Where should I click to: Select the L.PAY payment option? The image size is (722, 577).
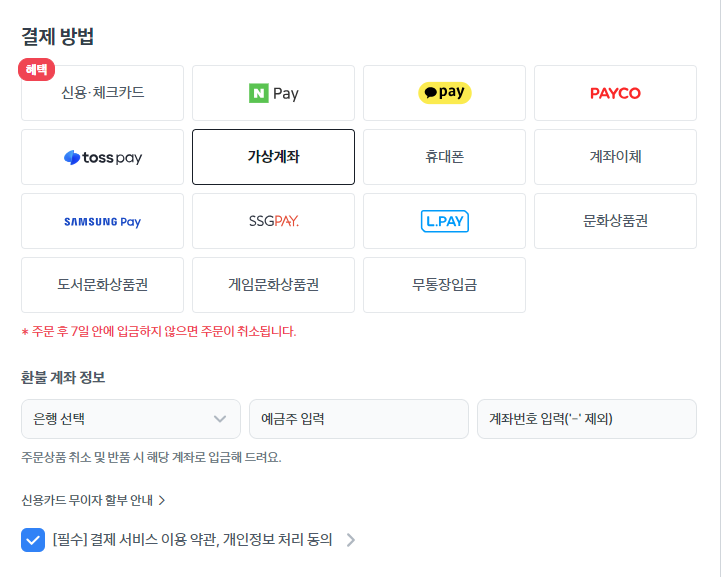coord(444,221)
